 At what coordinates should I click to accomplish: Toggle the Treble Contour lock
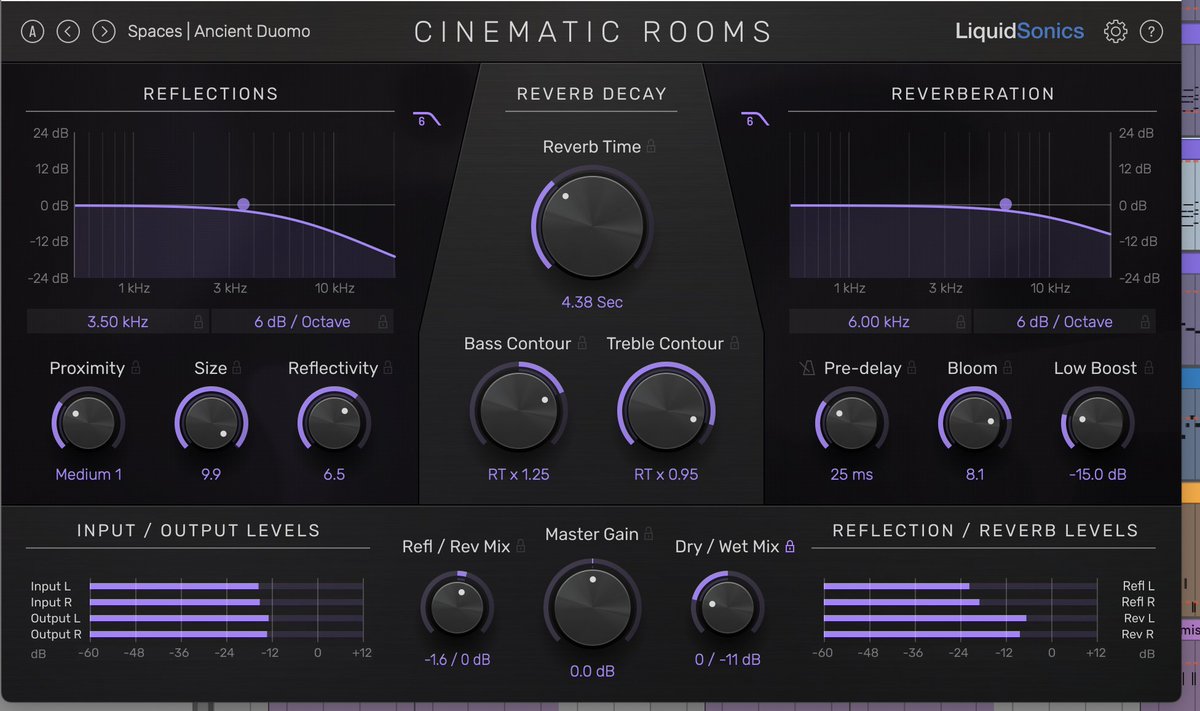(735, 343)
